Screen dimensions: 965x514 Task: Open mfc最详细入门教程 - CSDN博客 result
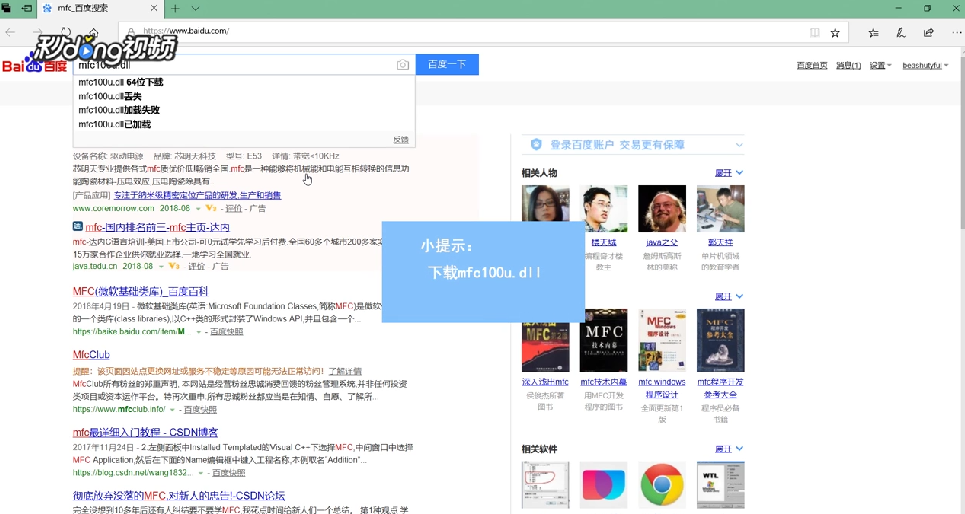(145, 433)
